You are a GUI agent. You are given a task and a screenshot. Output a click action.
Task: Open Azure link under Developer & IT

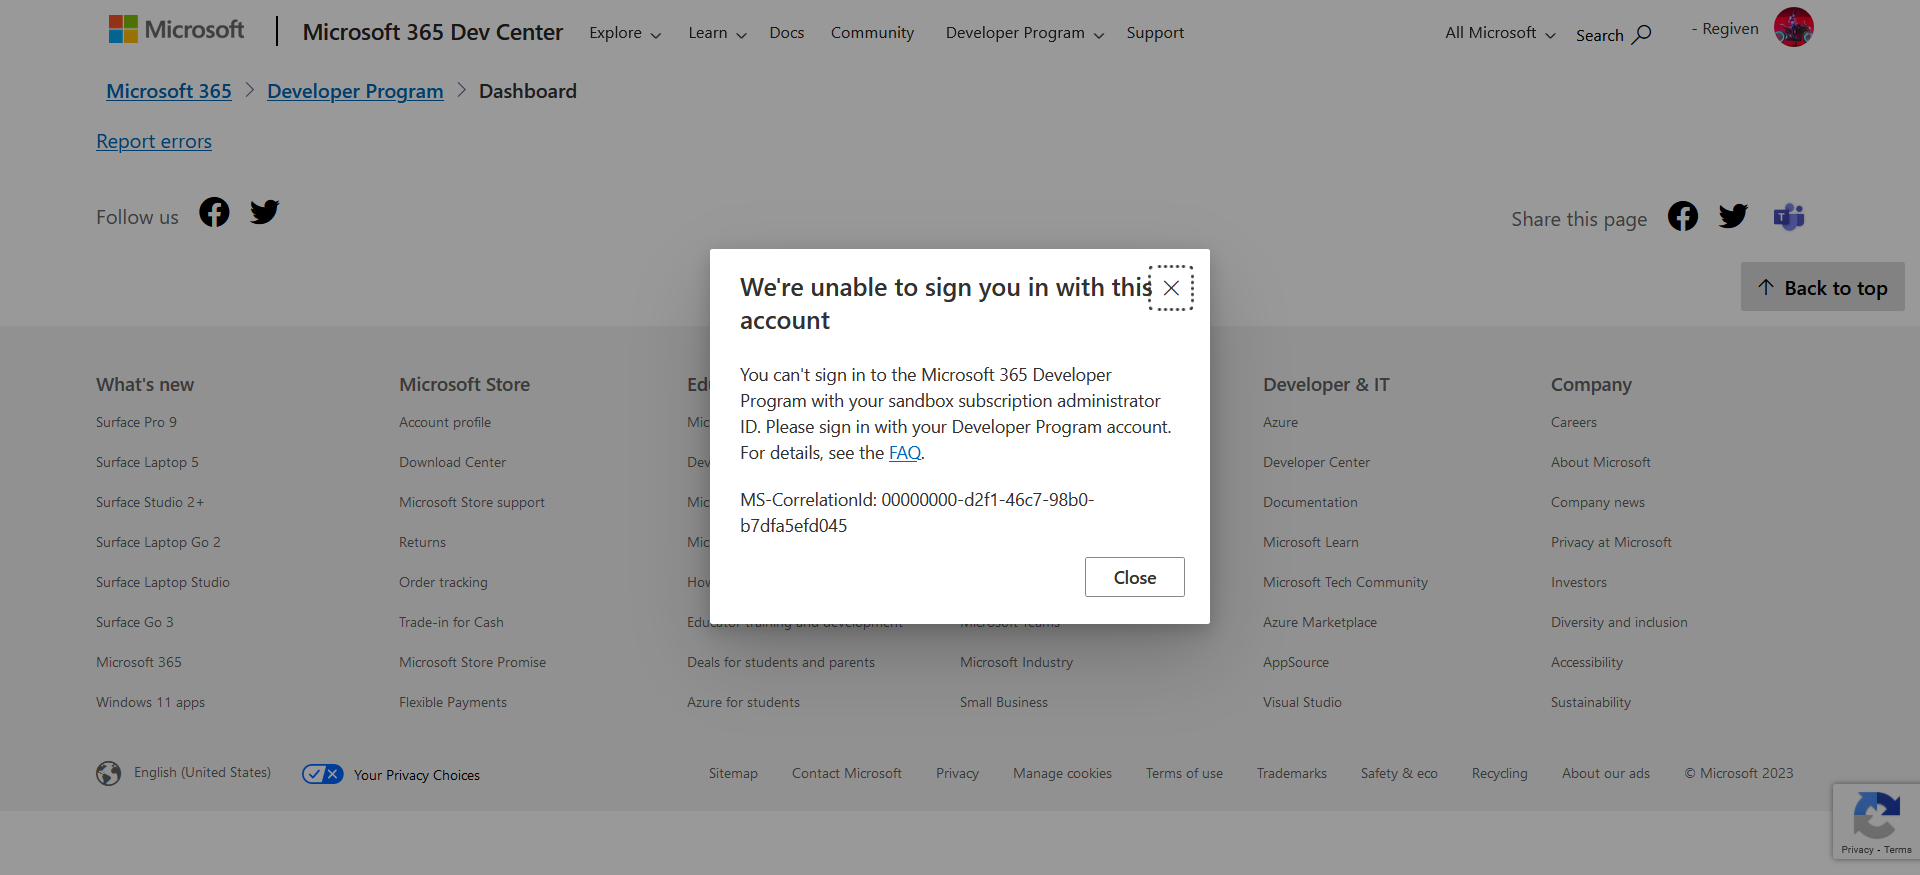point(1280,422)
